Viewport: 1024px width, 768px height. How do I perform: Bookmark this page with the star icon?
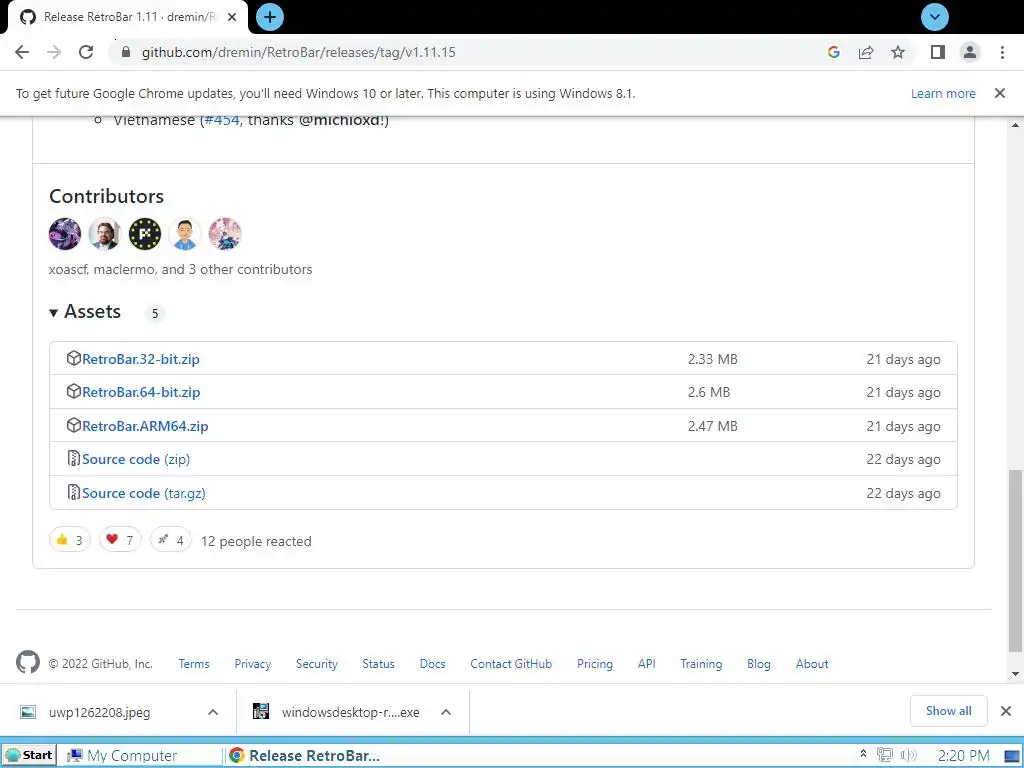898,52
